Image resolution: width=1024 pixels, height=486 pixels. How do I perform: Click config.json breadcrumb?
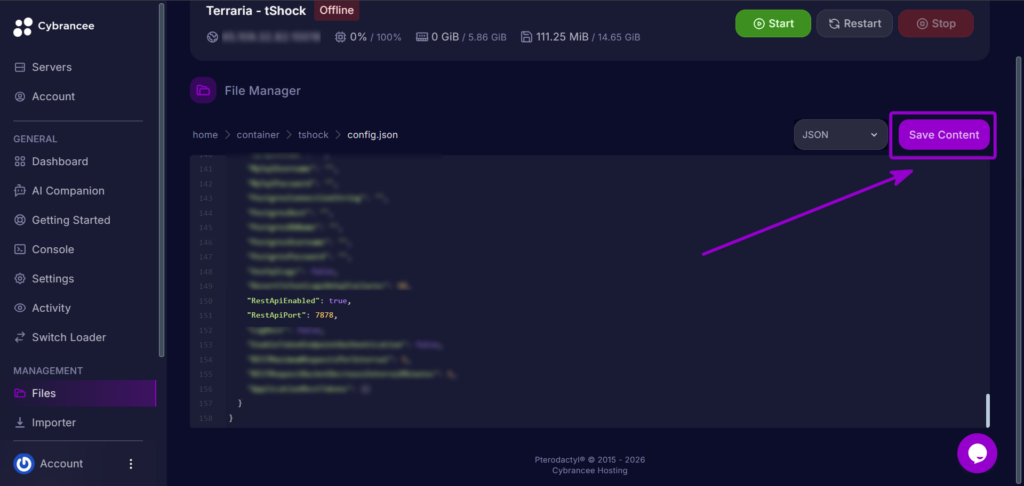[372, 135]
